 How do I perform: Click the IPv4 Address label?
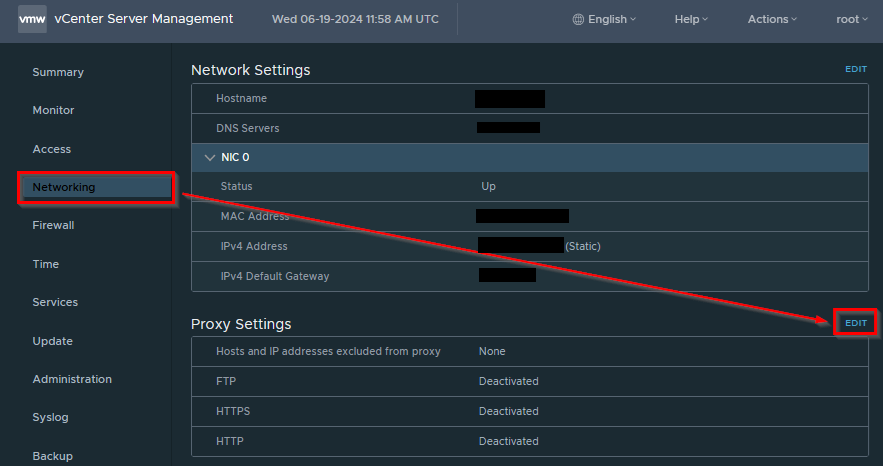[x=254, y=247]
